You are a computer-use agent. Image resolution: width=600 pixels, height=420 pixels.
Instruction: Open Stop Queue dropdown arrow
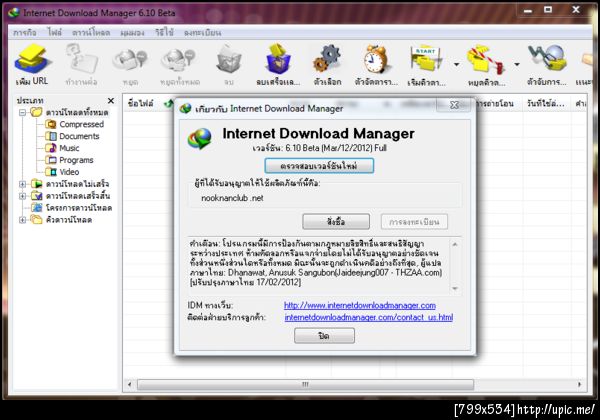[517, 64]
